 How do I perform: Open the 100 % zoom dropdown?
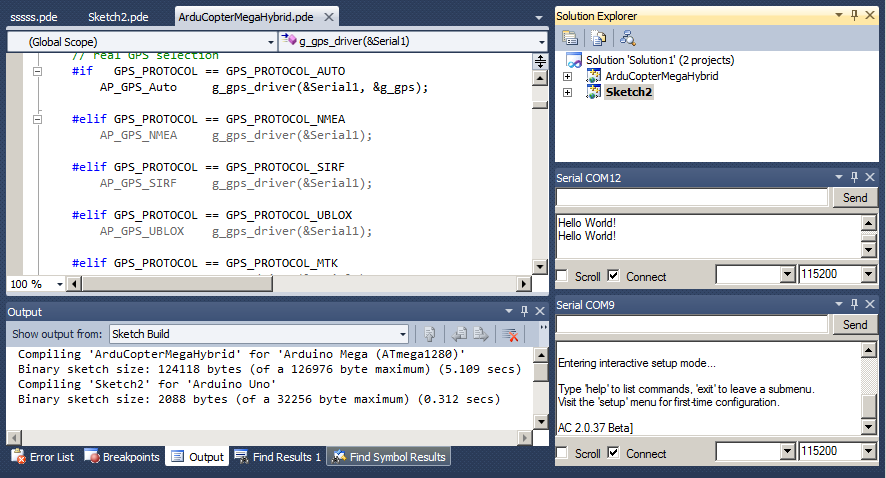[x=59, y=284]
